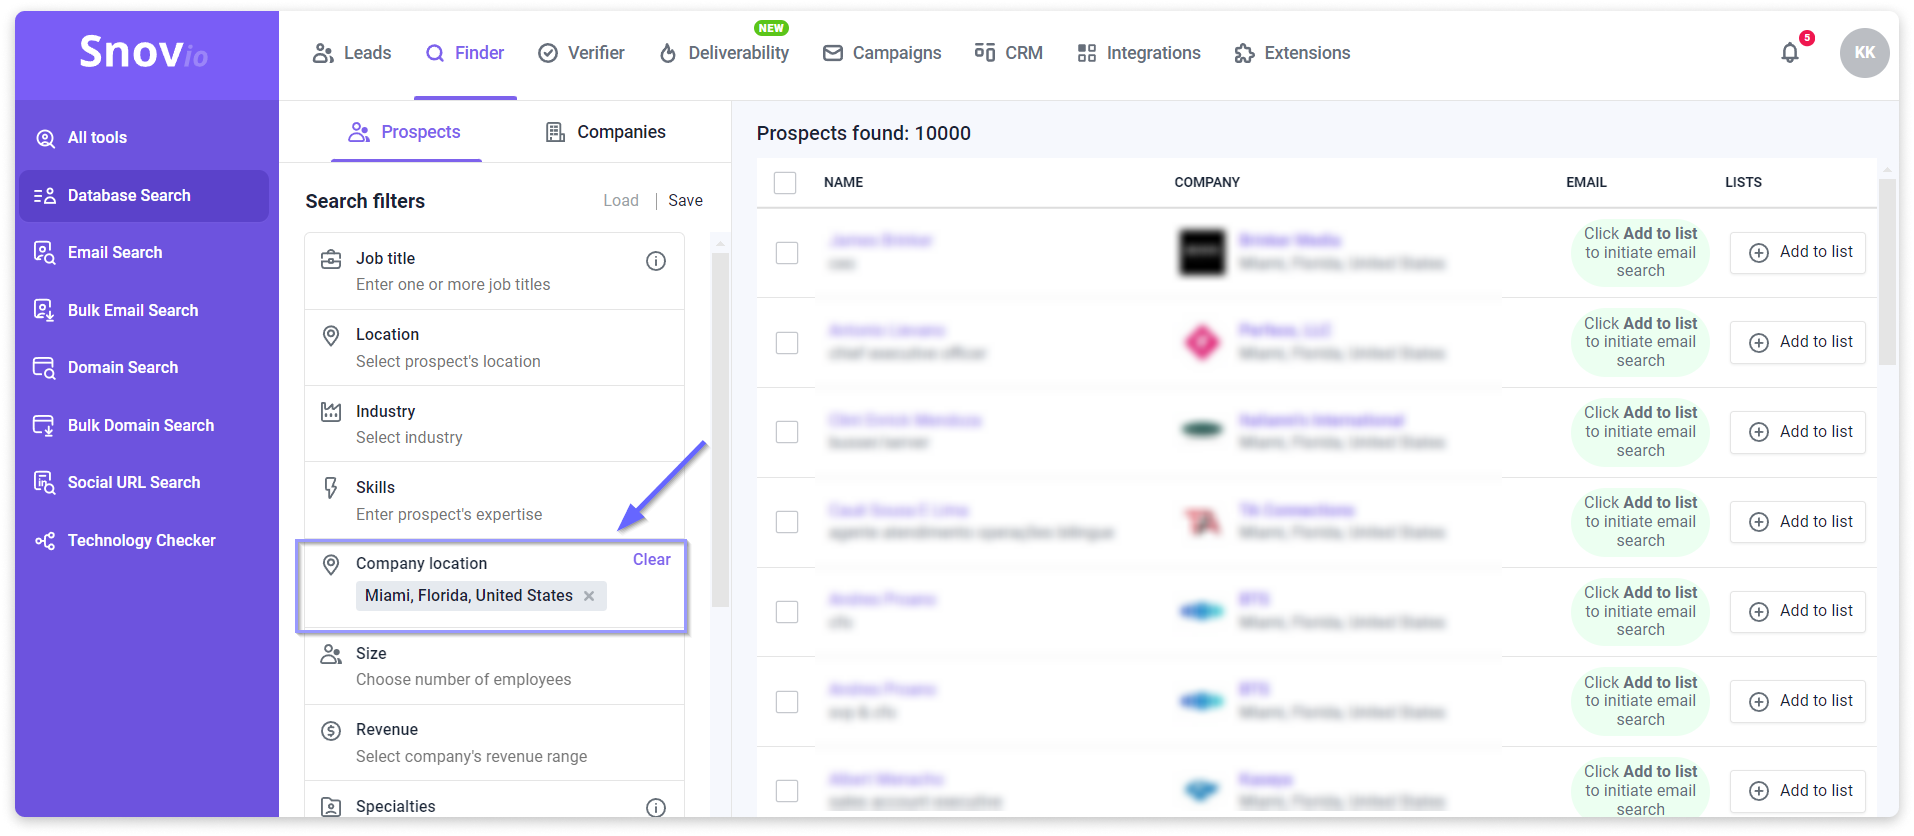Click the Specialties info icon
This screenshot has width=1914, height=836.
[x=656, y=807]
